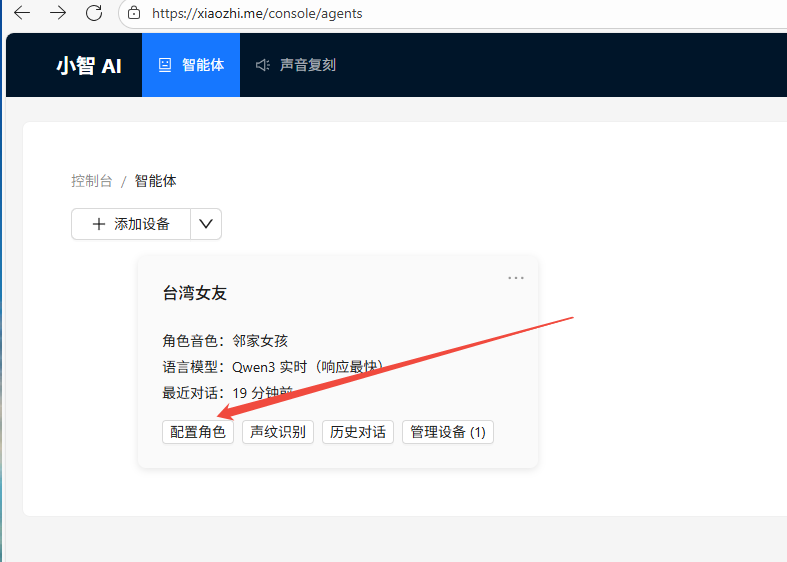Click the 台湾女友 agent title
This screenshot has width=787, height=562.
(194, 293)
